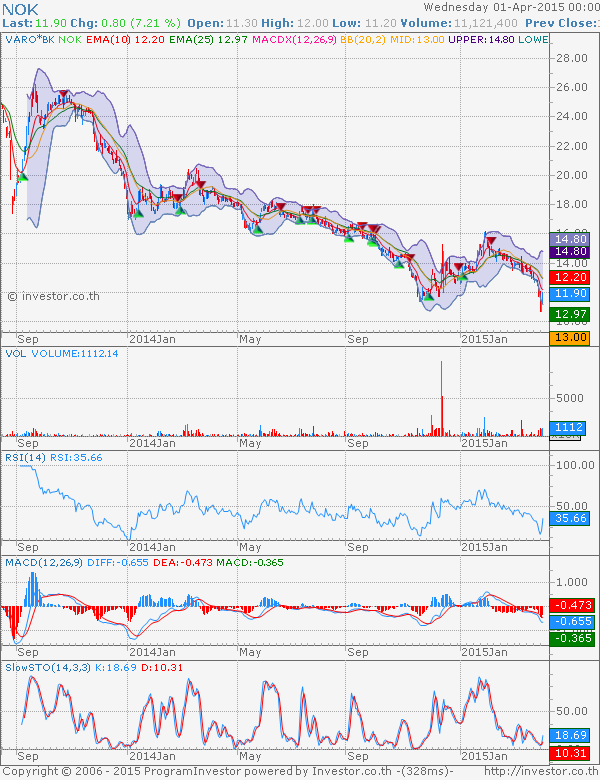Click the NOK ticker title
Image resolution: width=600 pixels, height=780 pixels.
coord(20,8)
